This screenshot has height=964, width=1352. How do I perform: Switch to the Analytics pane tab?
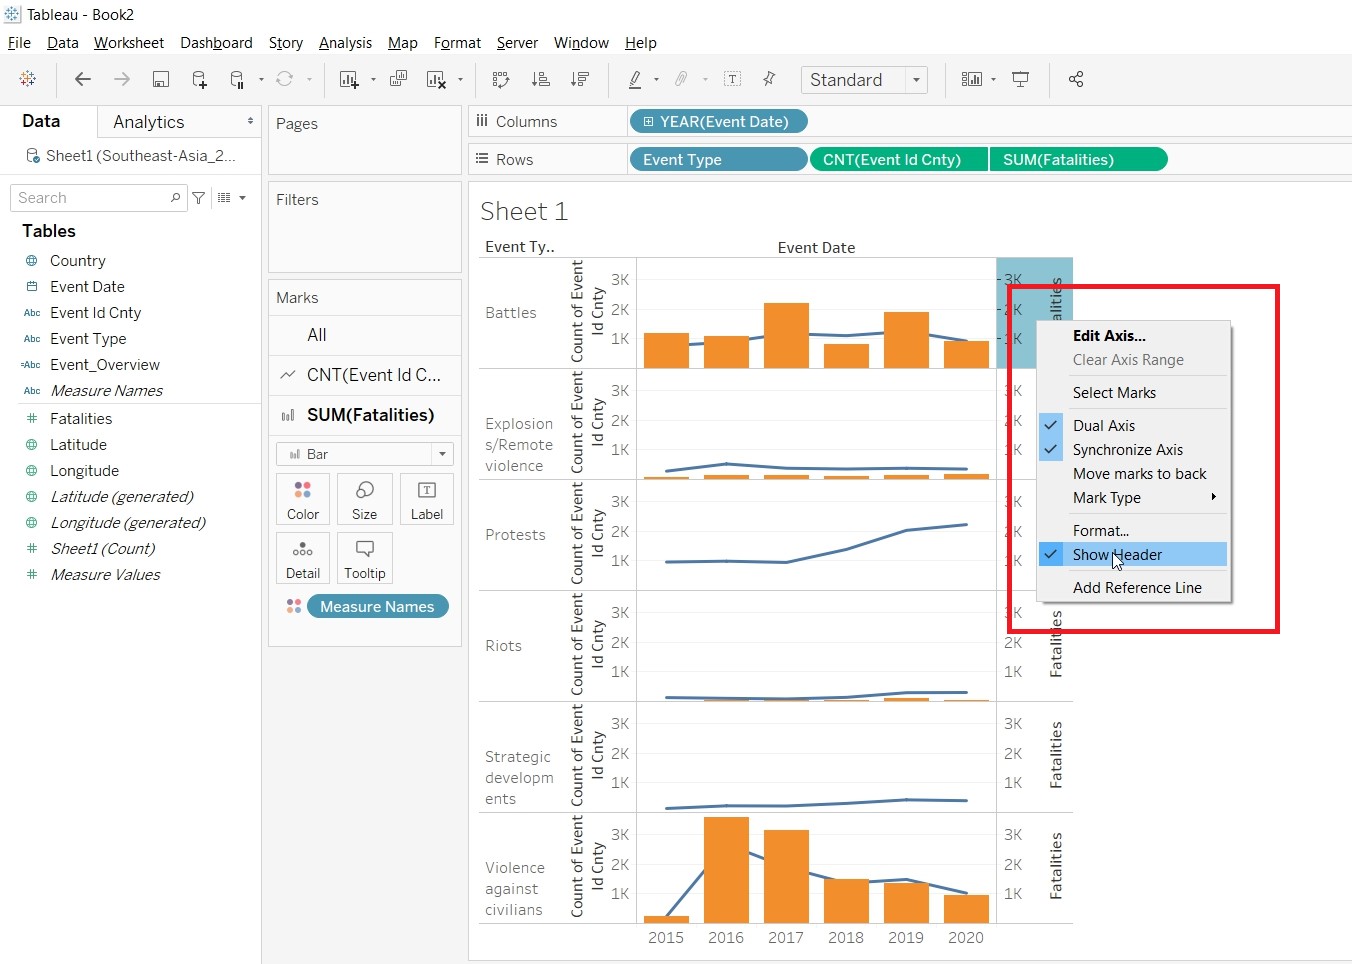(x=149, y=122)
